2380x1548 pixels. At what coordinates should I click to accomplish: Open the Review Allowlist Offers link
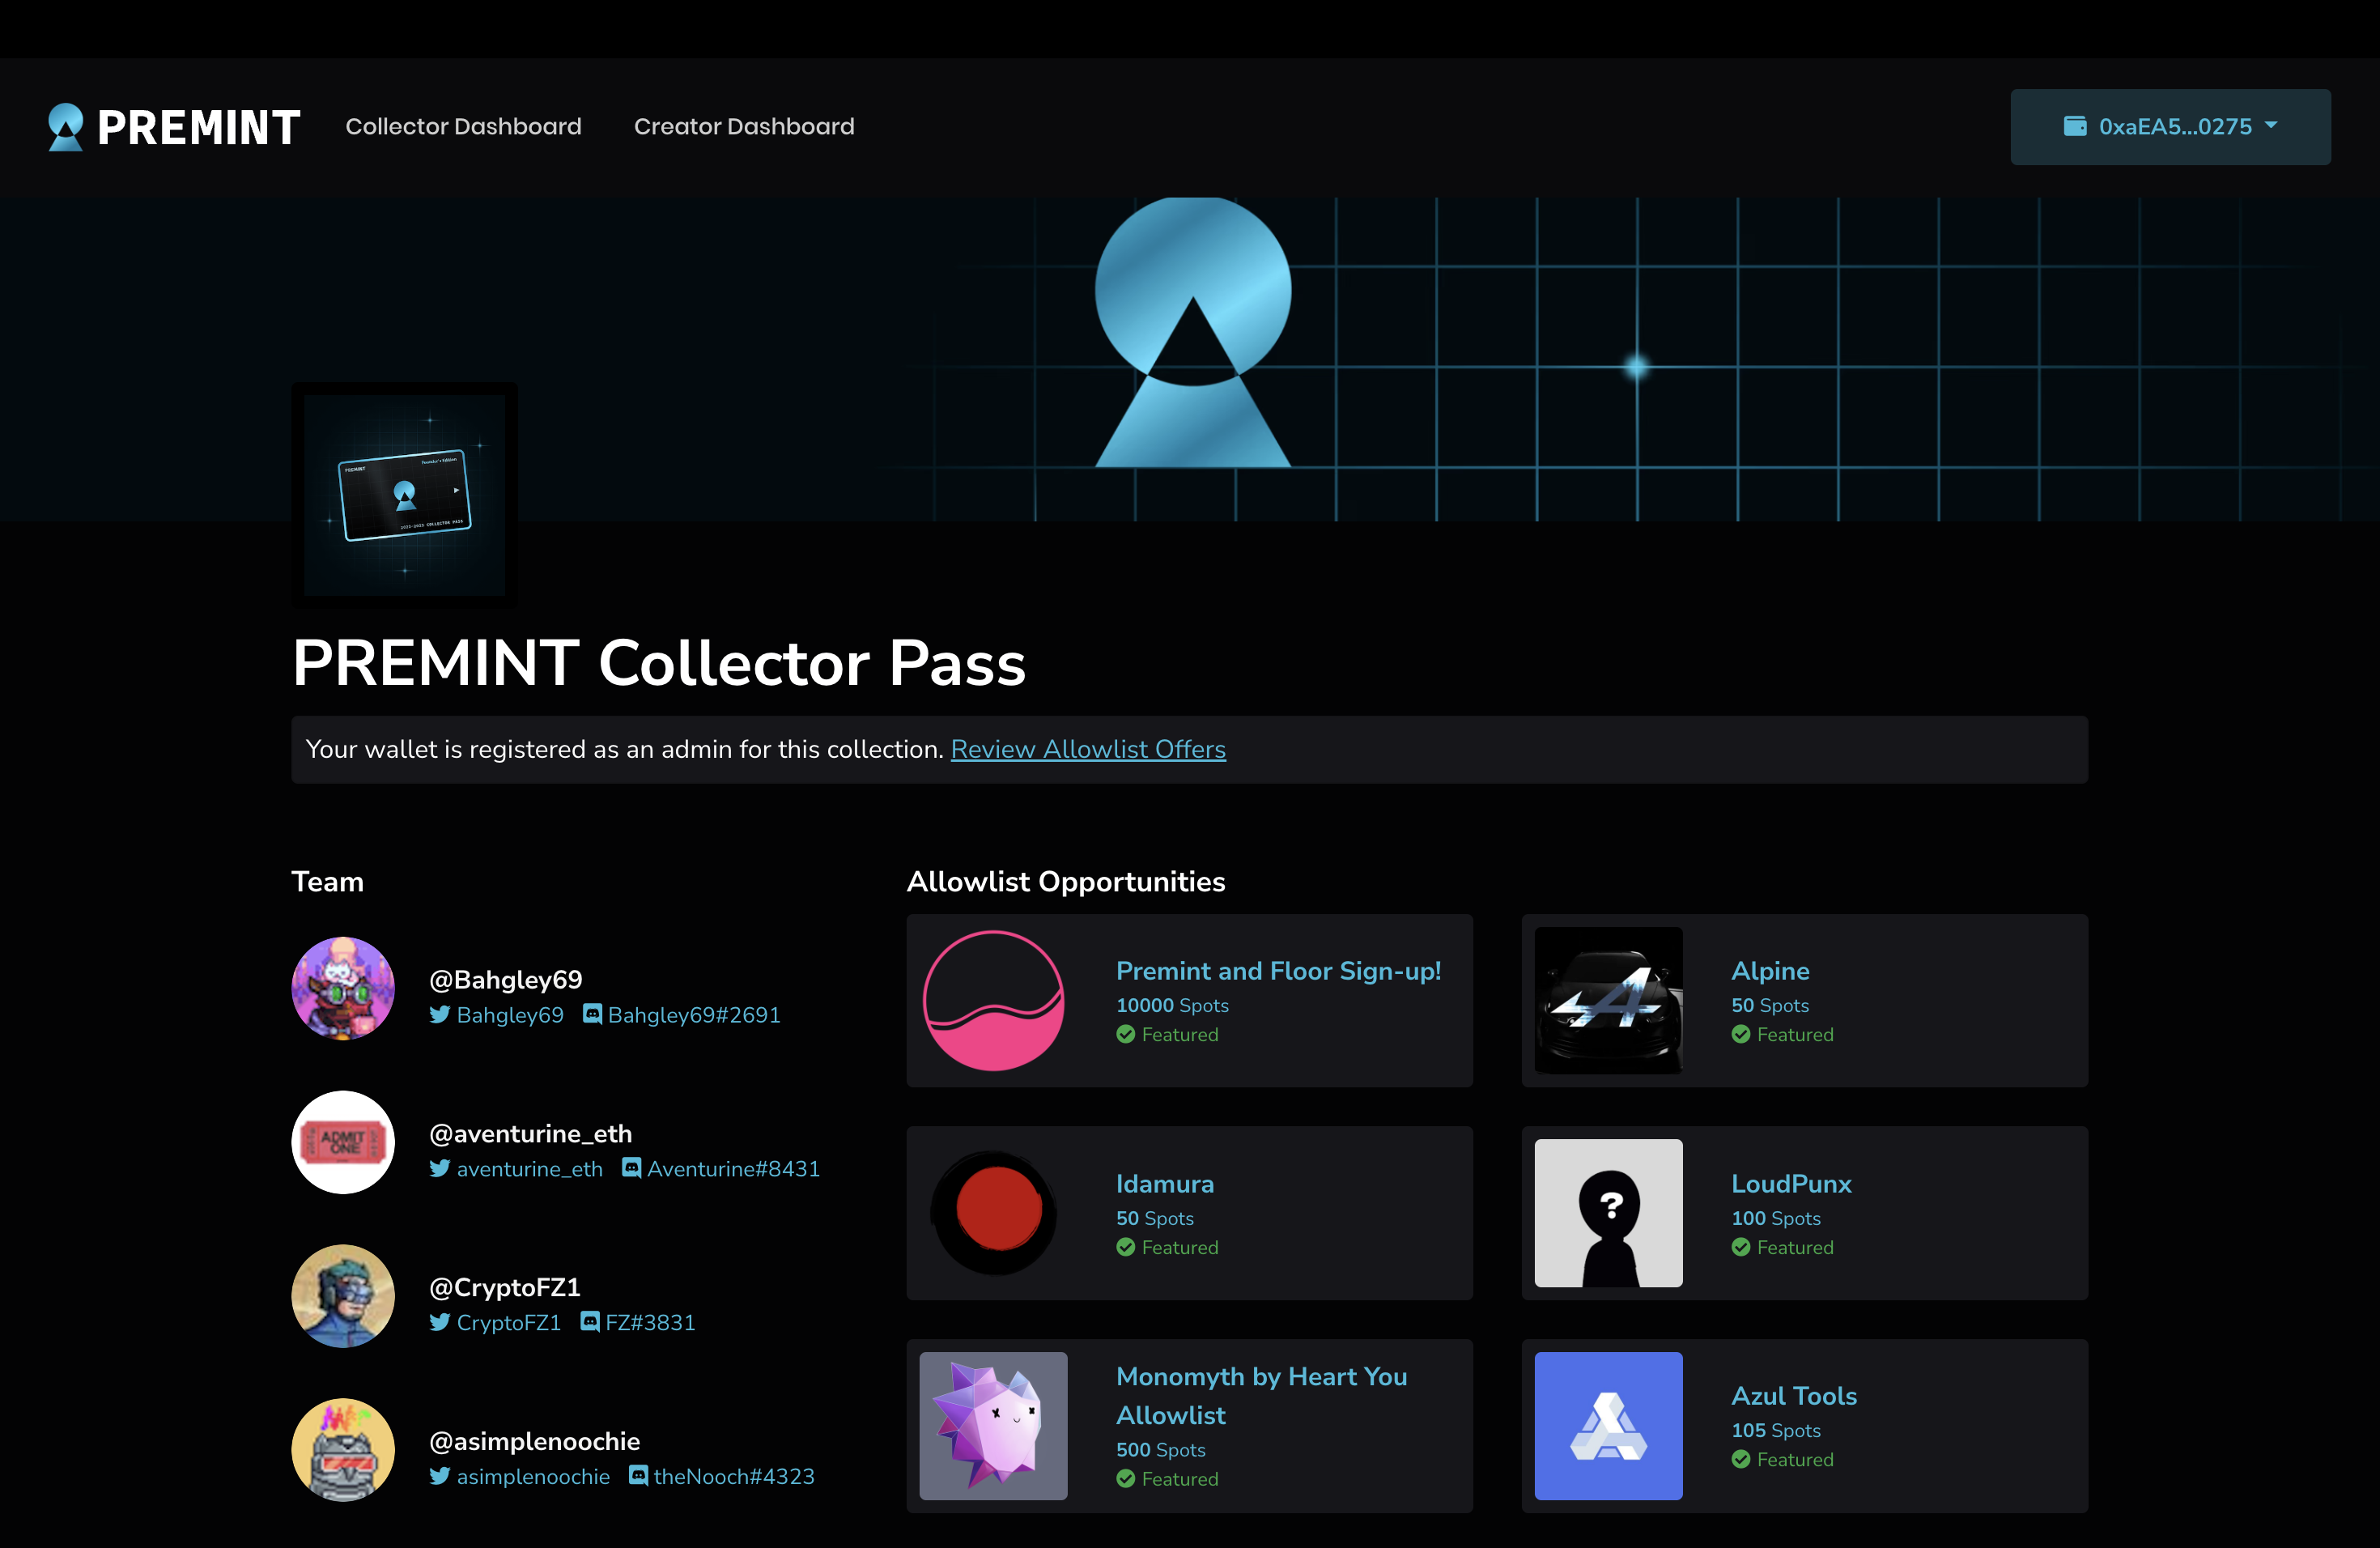point(1088,749)
